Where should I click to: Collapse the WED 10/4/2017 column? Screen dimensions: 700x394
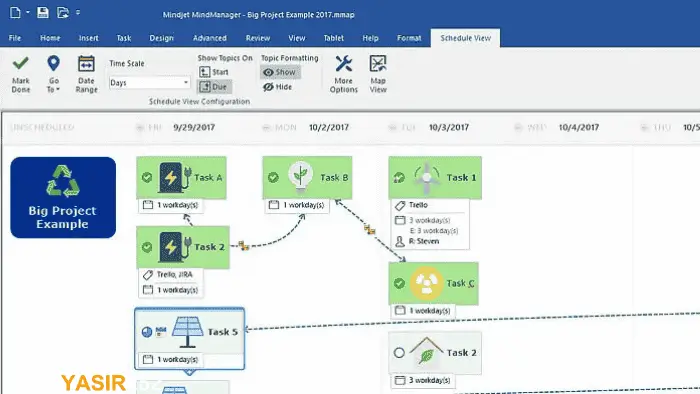pyautogui.click(x=518, y=128)
